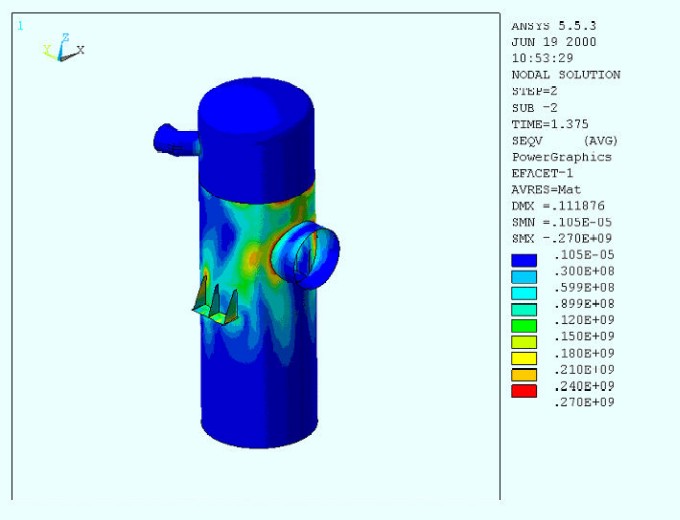Image resolution: width=680 pixels, height=520 pixels.
Task: Select the red legend color swatch
Action: point(524,391)
